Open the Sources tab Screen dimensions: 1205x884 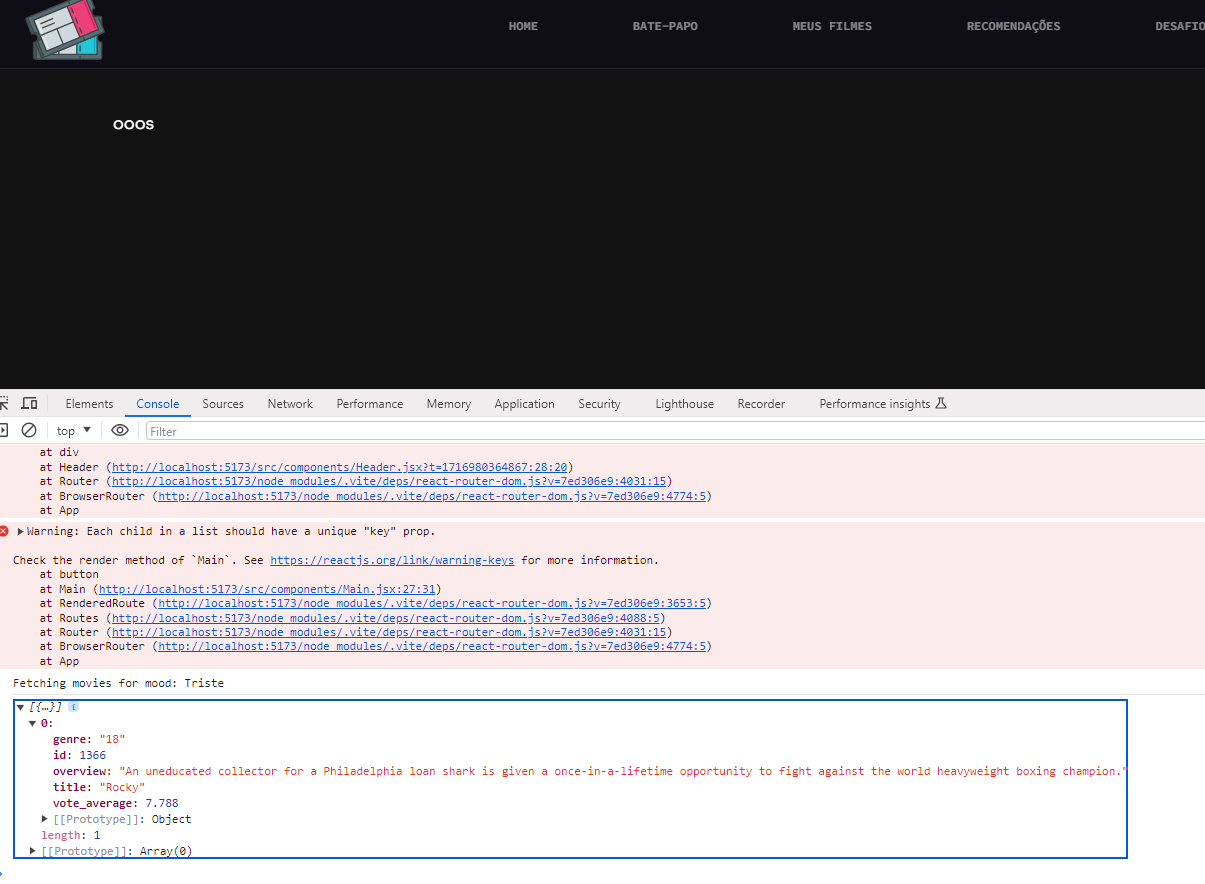[x=223, y=404]
